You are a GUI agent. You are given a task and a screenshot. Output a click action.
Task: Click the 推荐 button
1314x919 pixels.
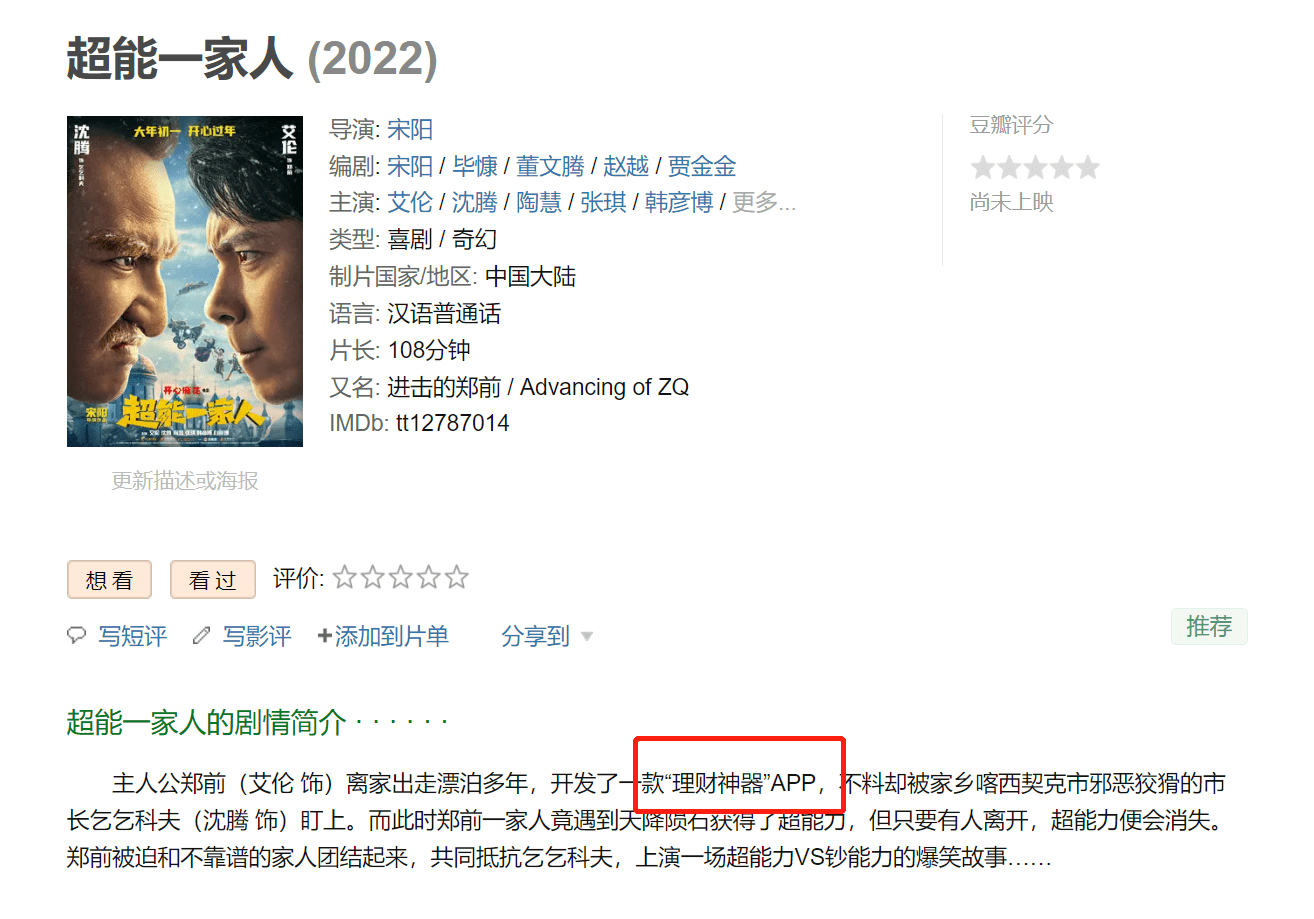[1209, 626]
